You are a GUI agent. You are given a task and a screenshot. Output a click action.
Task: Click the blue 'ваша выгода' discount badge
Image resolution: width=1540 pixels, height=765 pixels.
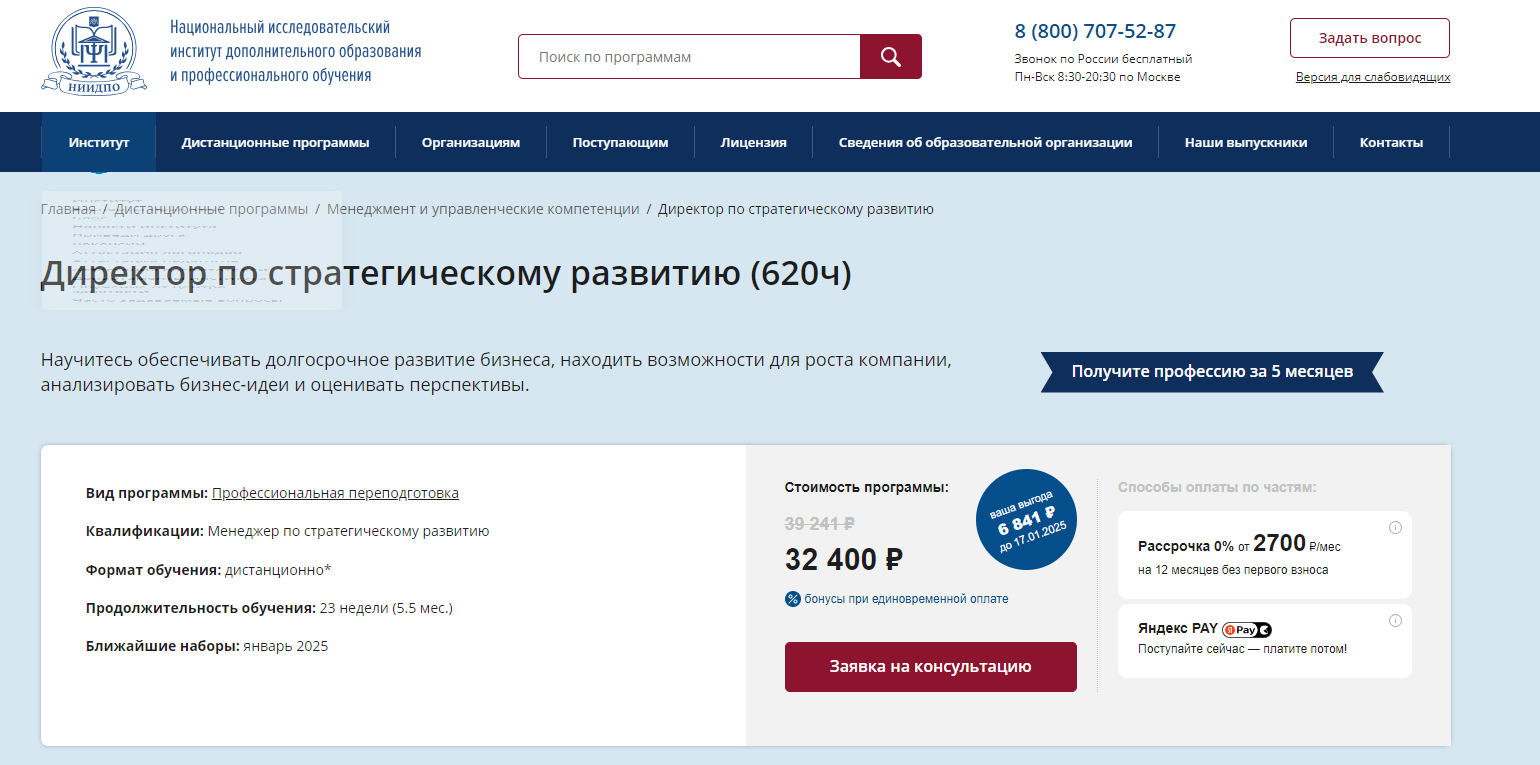(1026, 519)
